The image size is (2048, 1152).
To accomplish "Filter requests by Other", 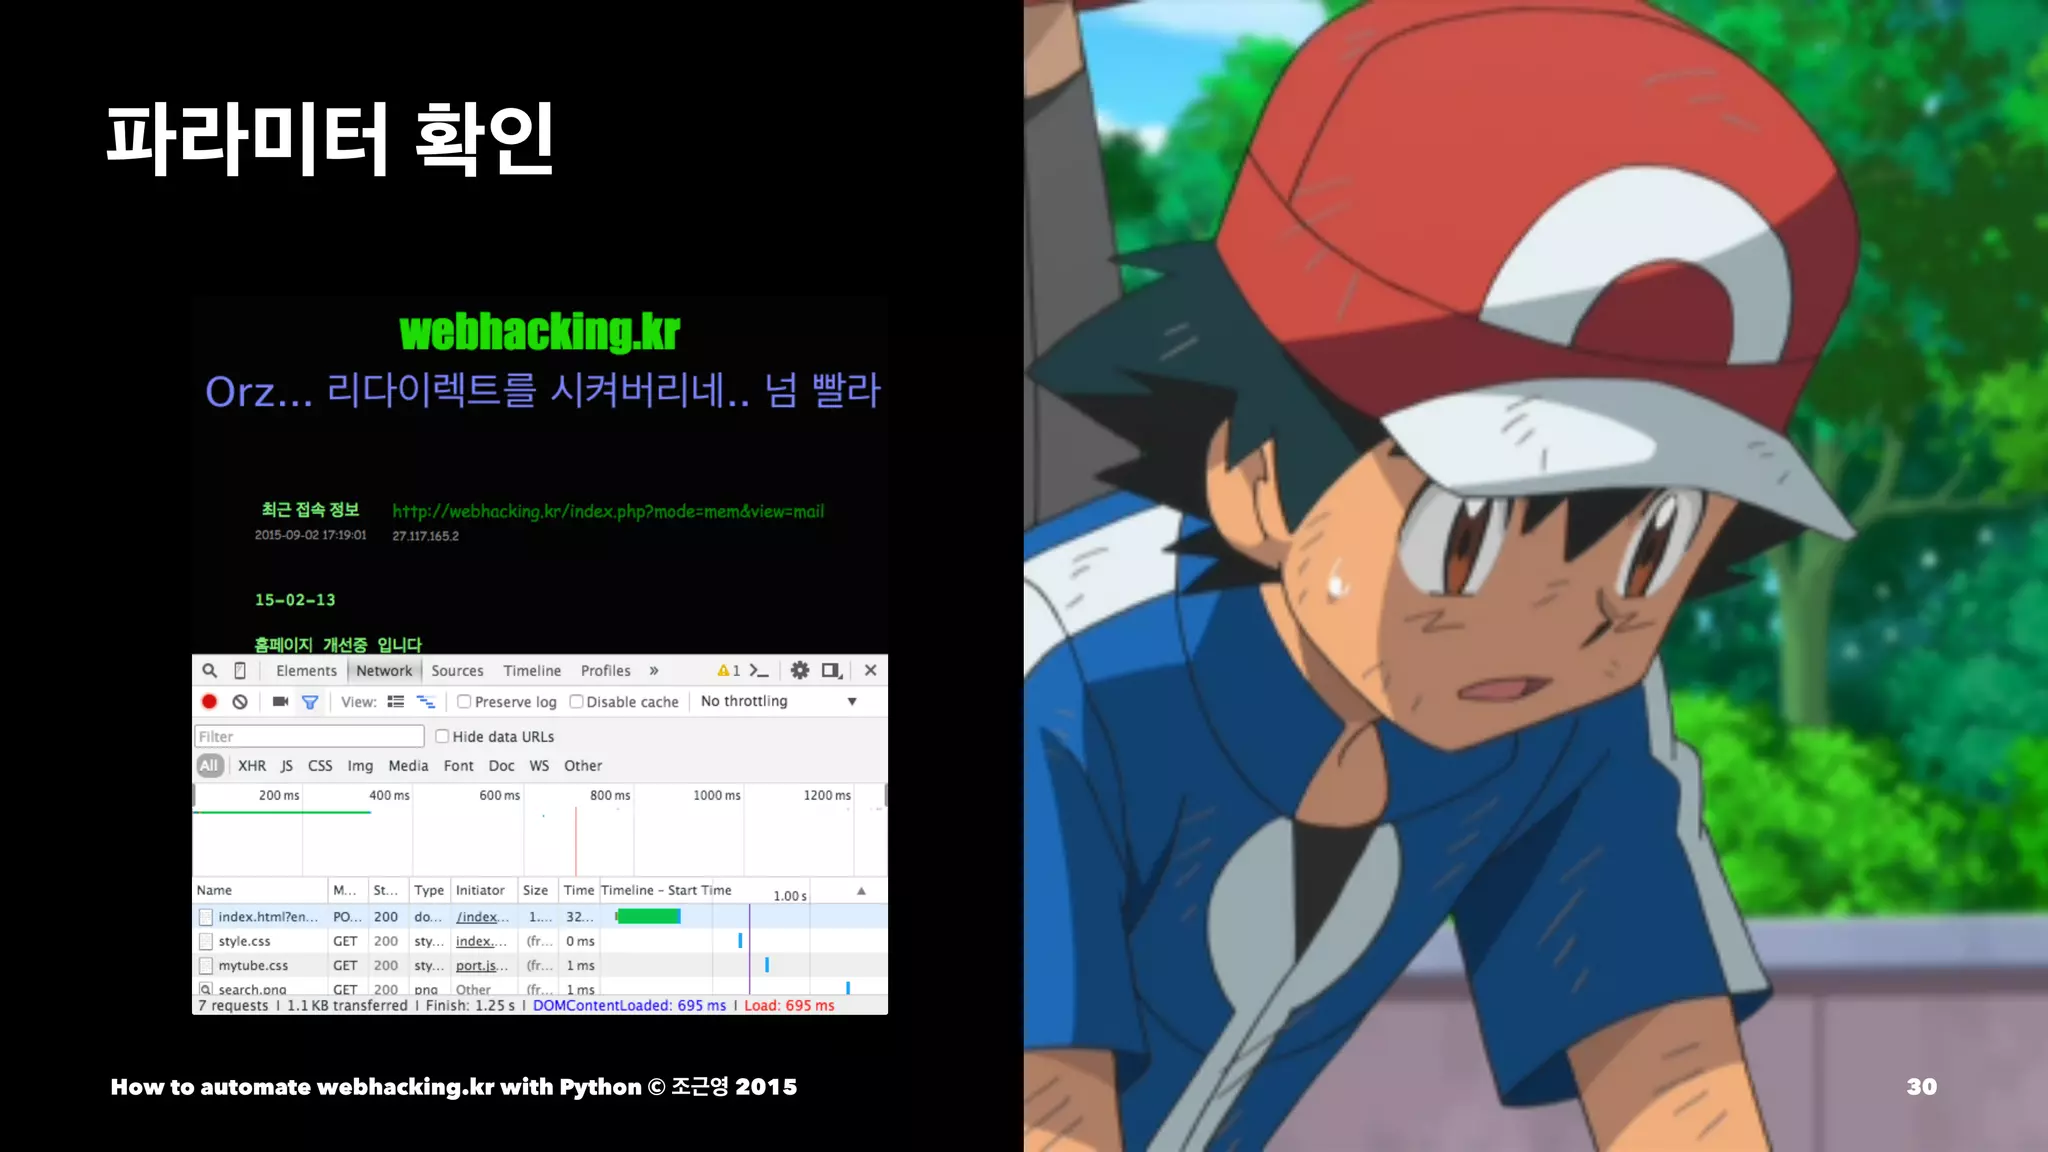I will coord(583,766).
